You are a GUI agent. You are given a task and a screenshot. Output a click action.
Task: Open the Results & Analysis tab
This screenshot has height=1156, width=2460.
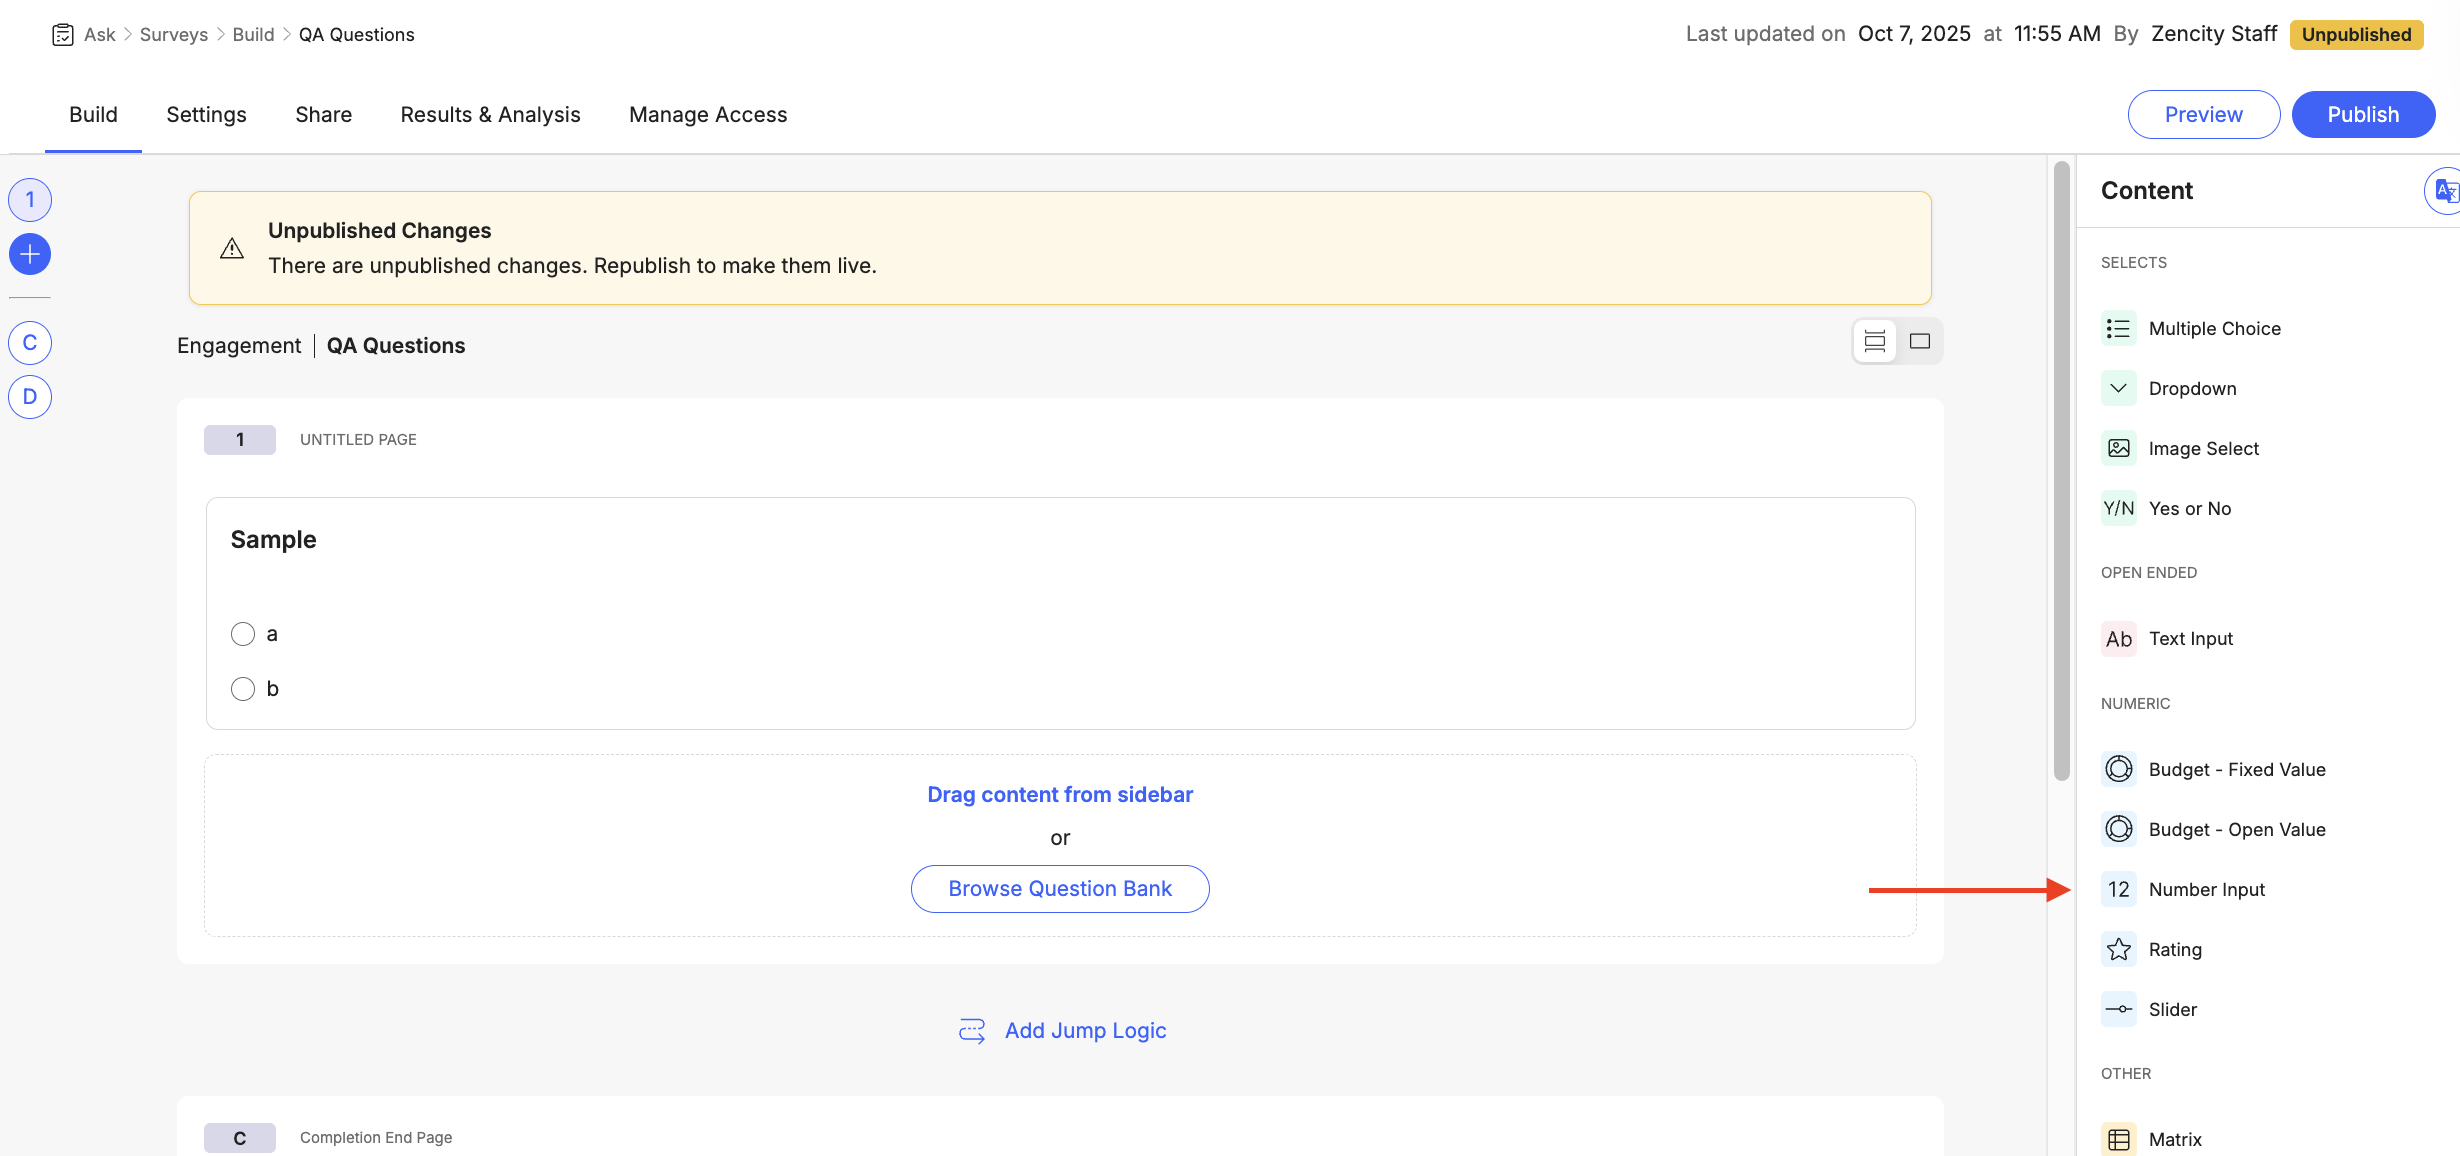(x=490, y=114)
